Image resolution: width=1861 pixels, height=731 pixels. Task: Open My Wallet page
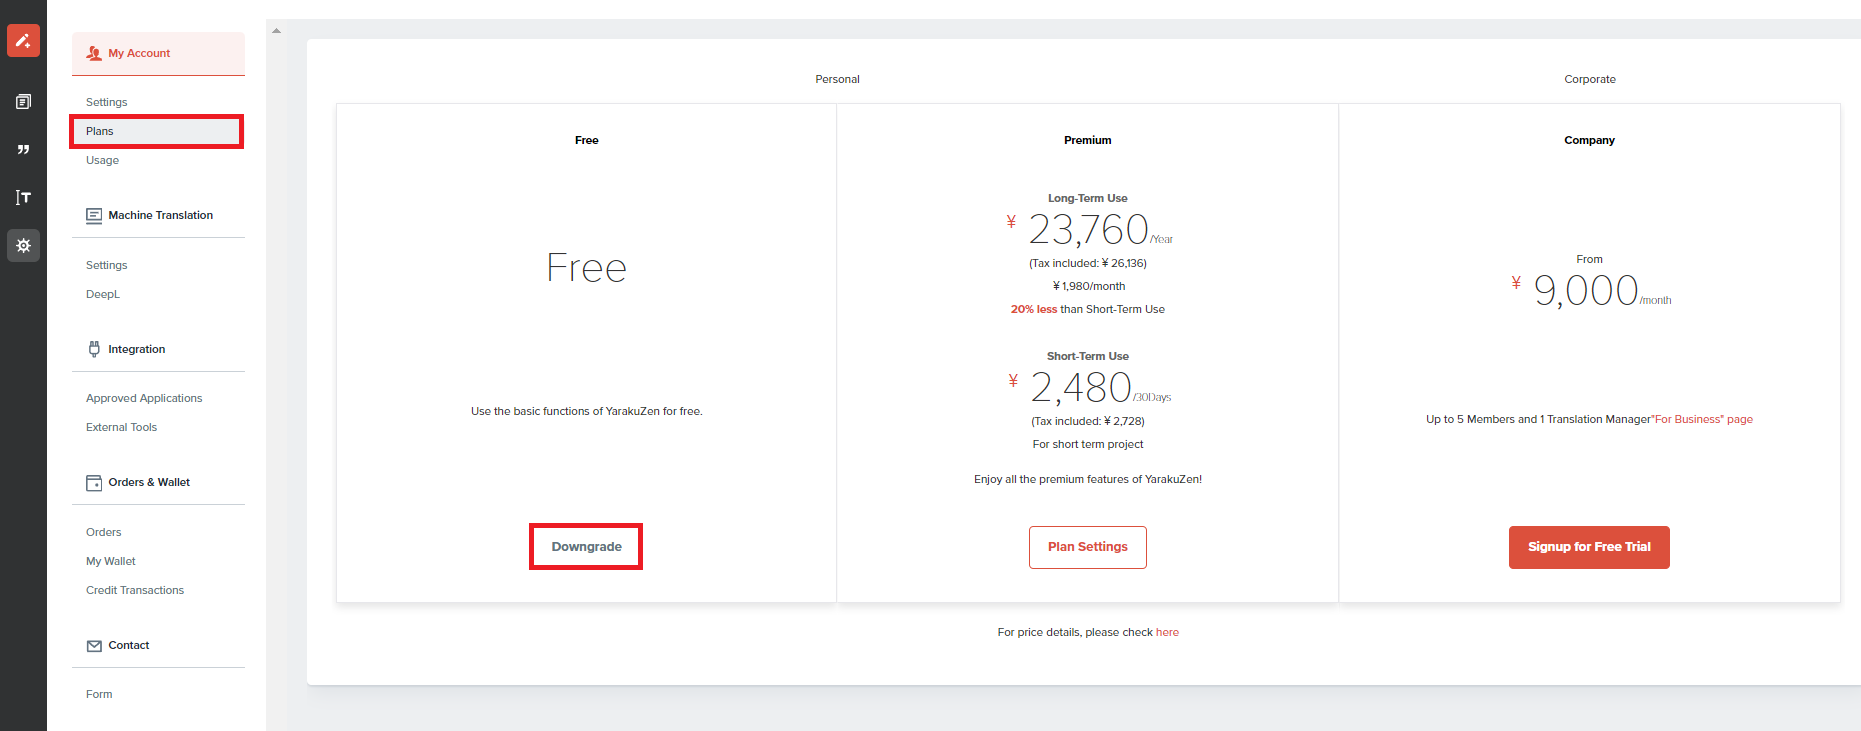(110, 561)
